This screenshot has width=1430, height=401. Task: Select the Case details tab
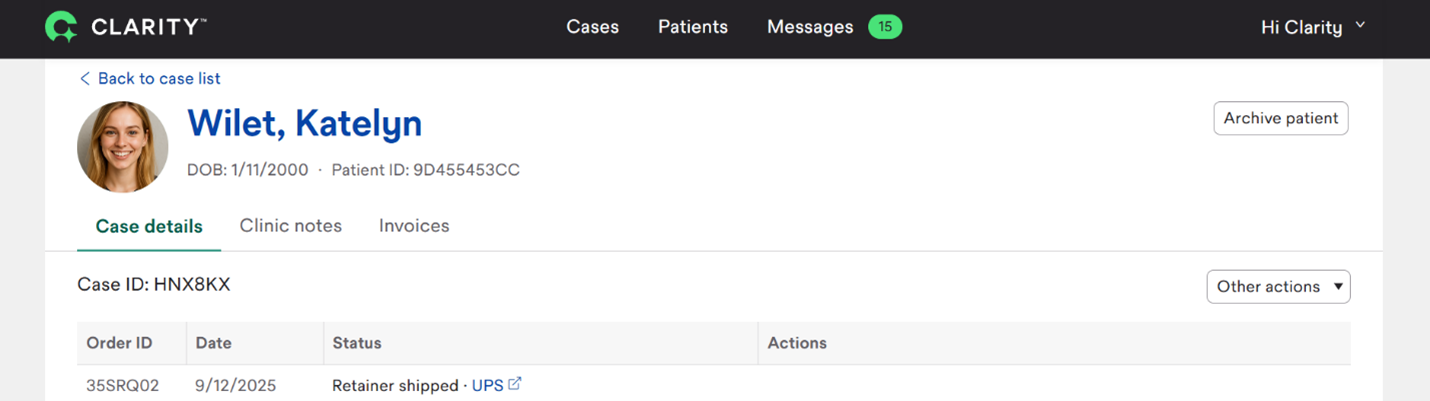tap(149, 226)
